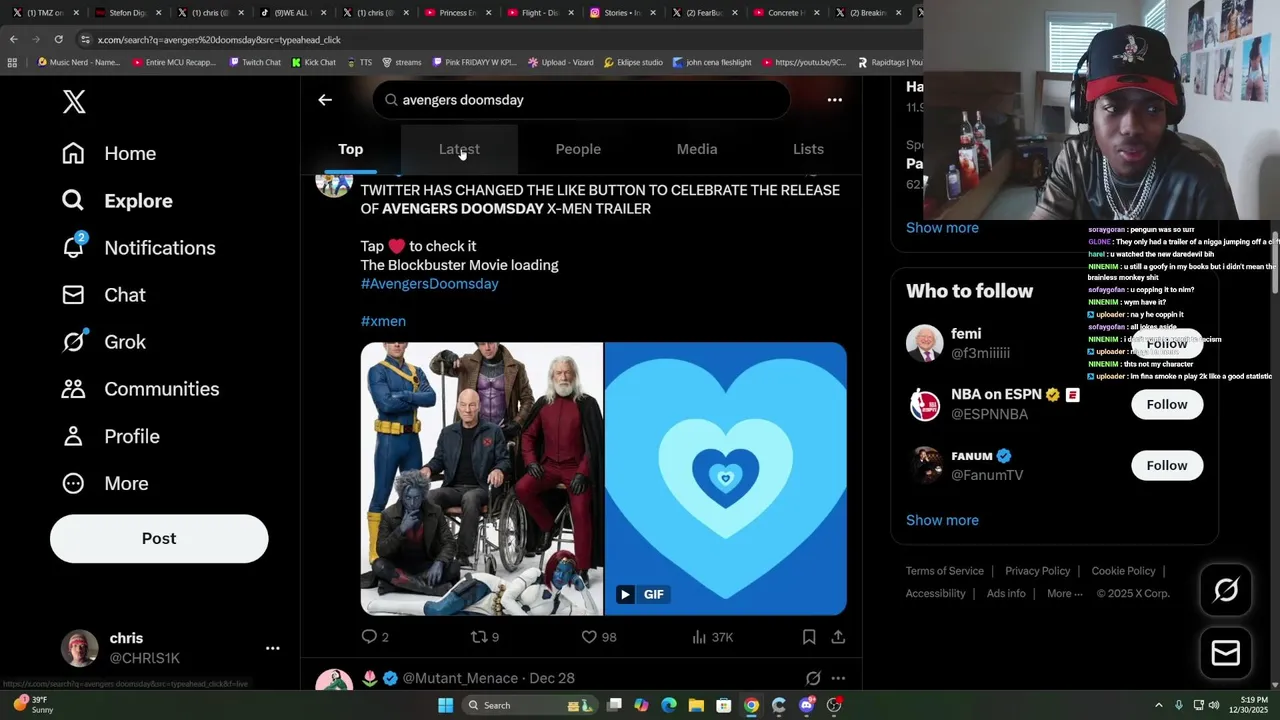Click the URL address bar
Screen dimensions: 1280x720
500,39
